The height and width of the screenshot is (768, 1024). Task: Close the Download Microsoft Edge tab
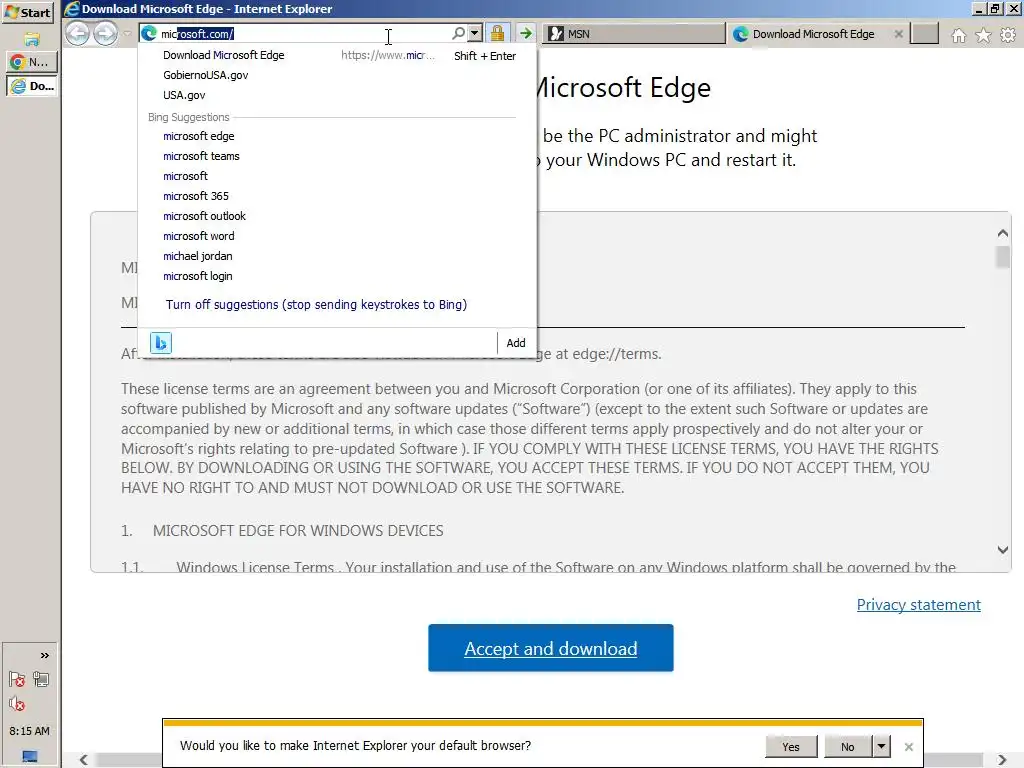[x=899, y=34]
